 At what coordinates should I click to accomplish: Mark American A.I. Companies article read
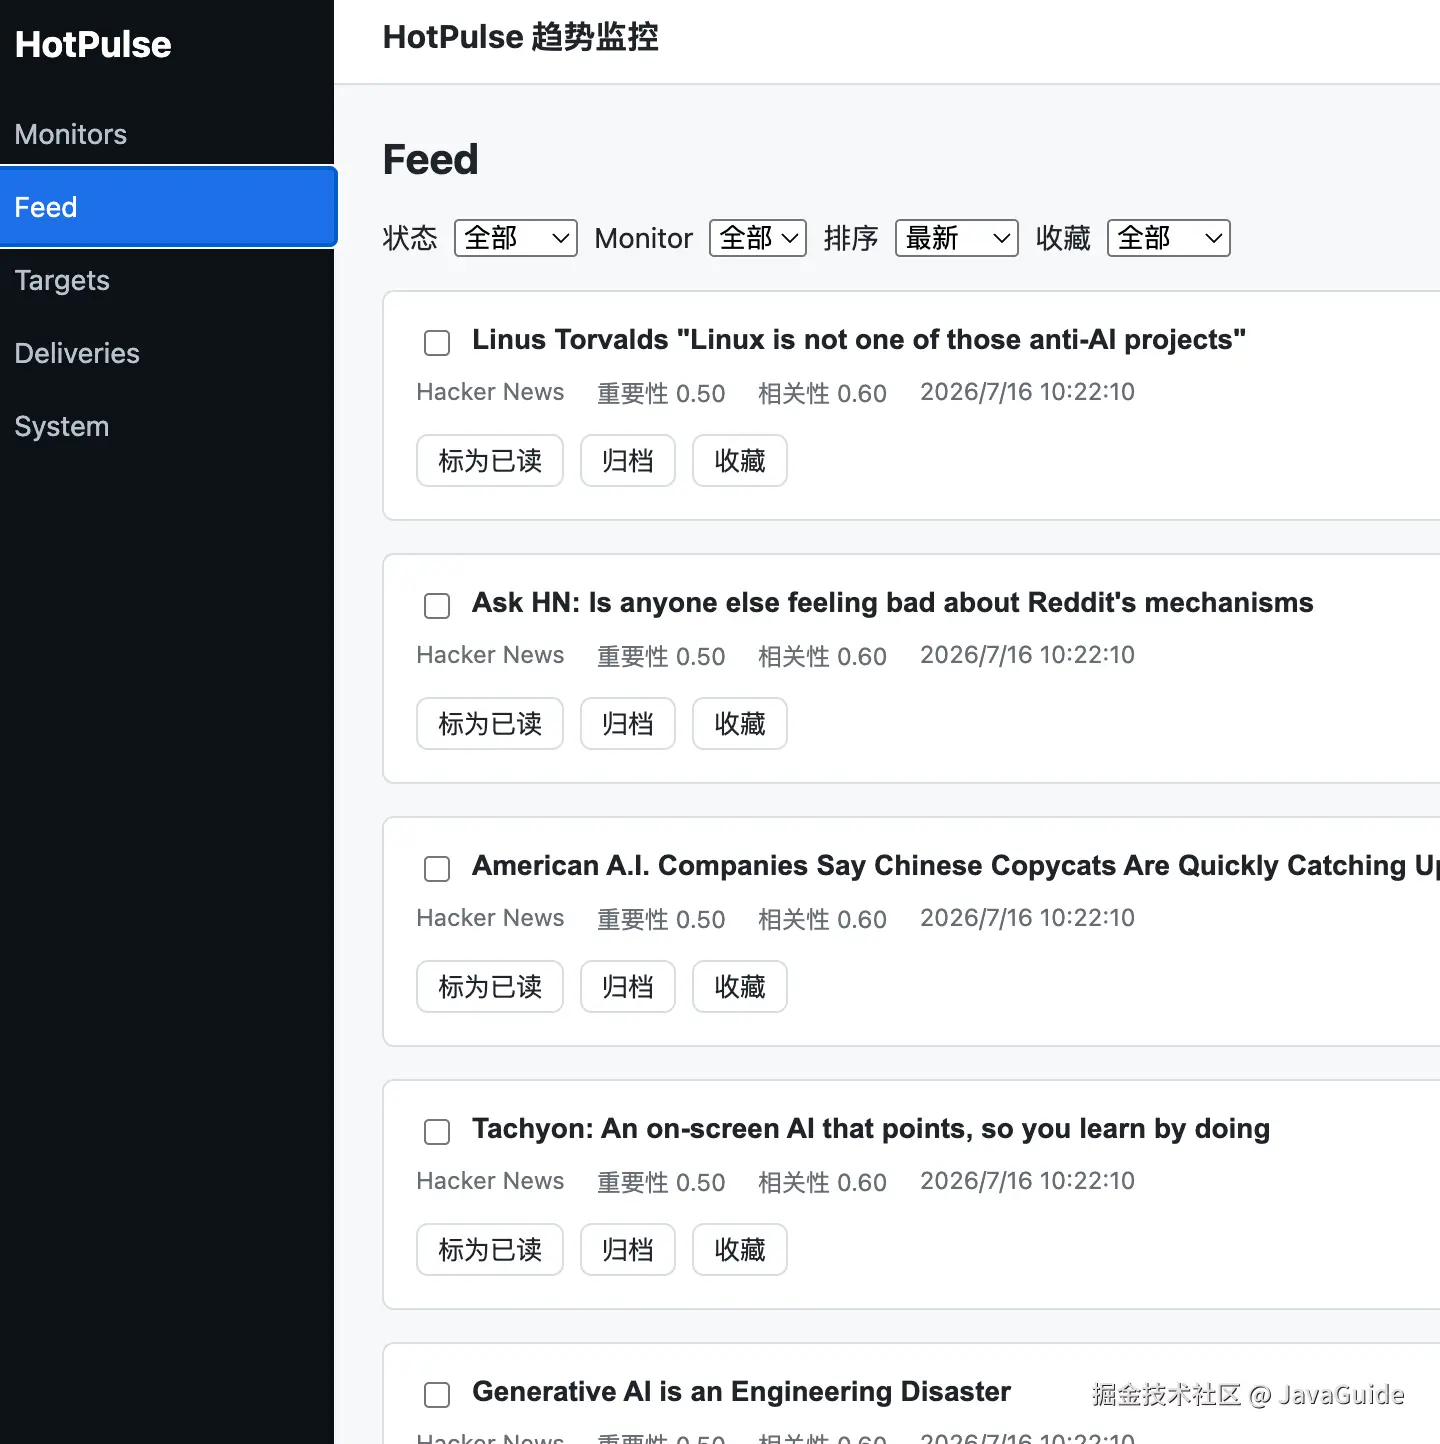click(490, 987)
